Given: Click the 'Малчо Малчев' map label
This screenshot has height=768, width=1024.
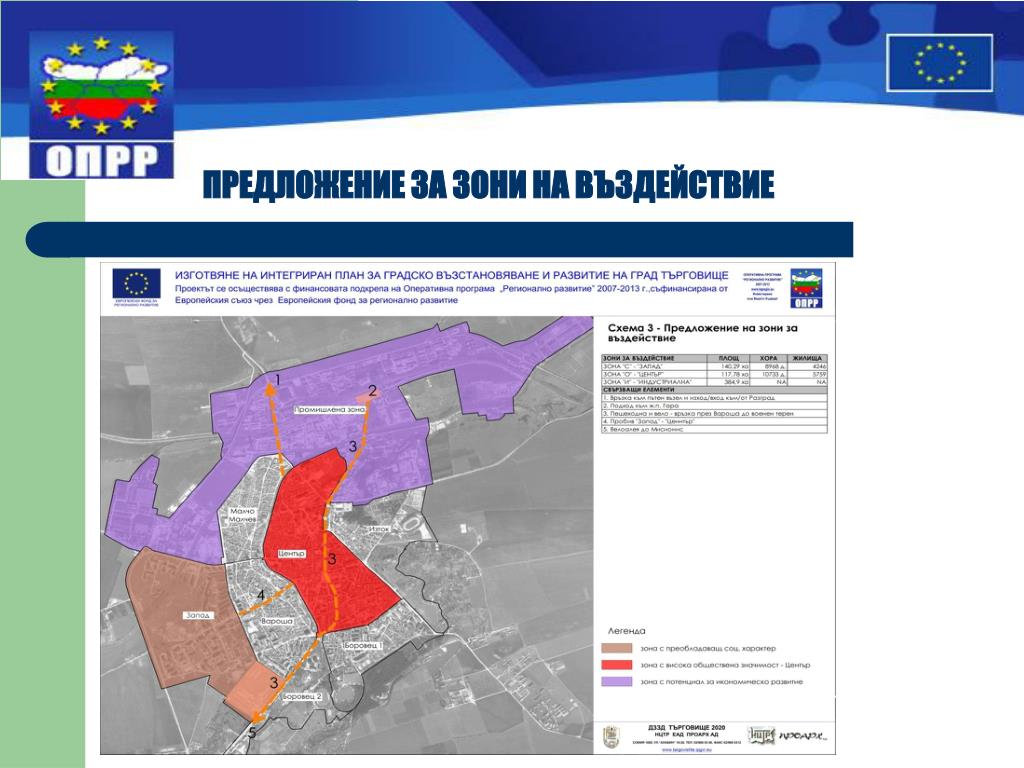Looking at the screenshot, I should [242, 515].
